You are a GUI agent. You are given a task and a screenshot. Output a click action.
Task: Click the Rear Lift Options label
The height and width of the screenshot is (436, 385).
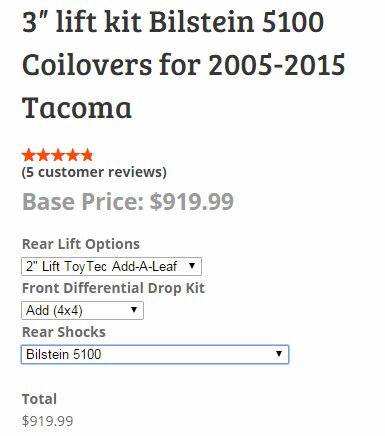(x=81, y=244)
